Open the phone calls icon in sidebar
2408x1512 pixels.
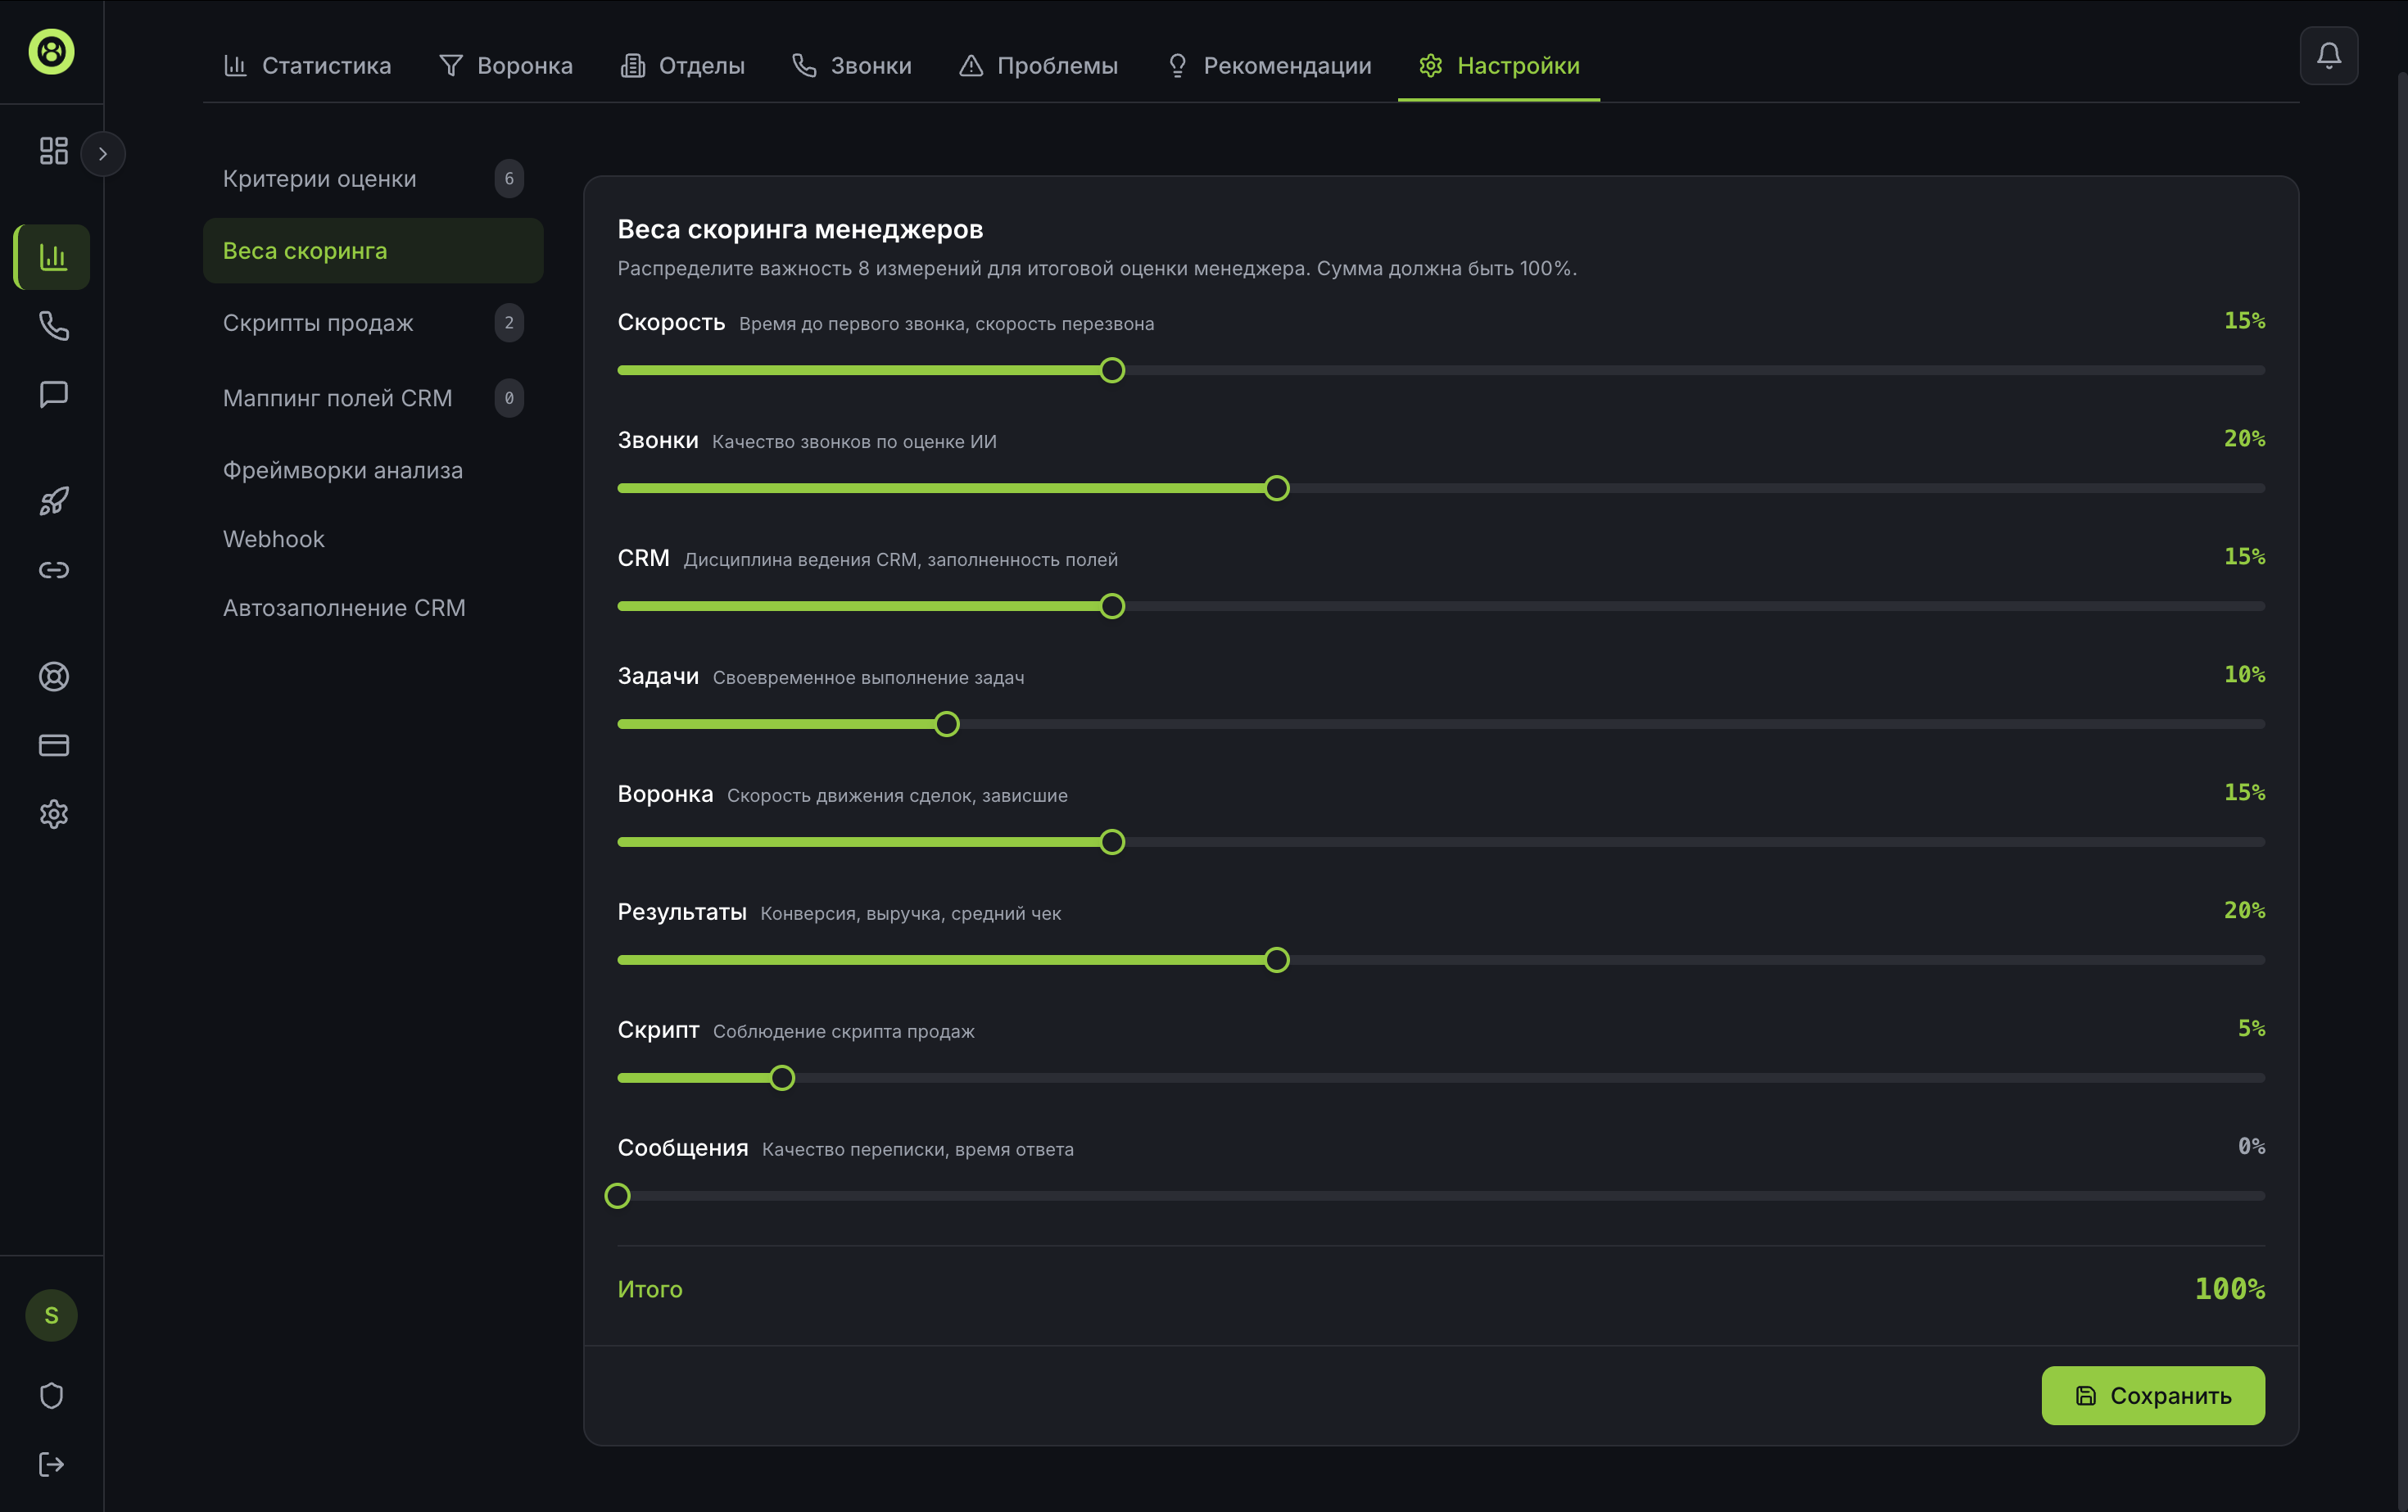point(53,326)
